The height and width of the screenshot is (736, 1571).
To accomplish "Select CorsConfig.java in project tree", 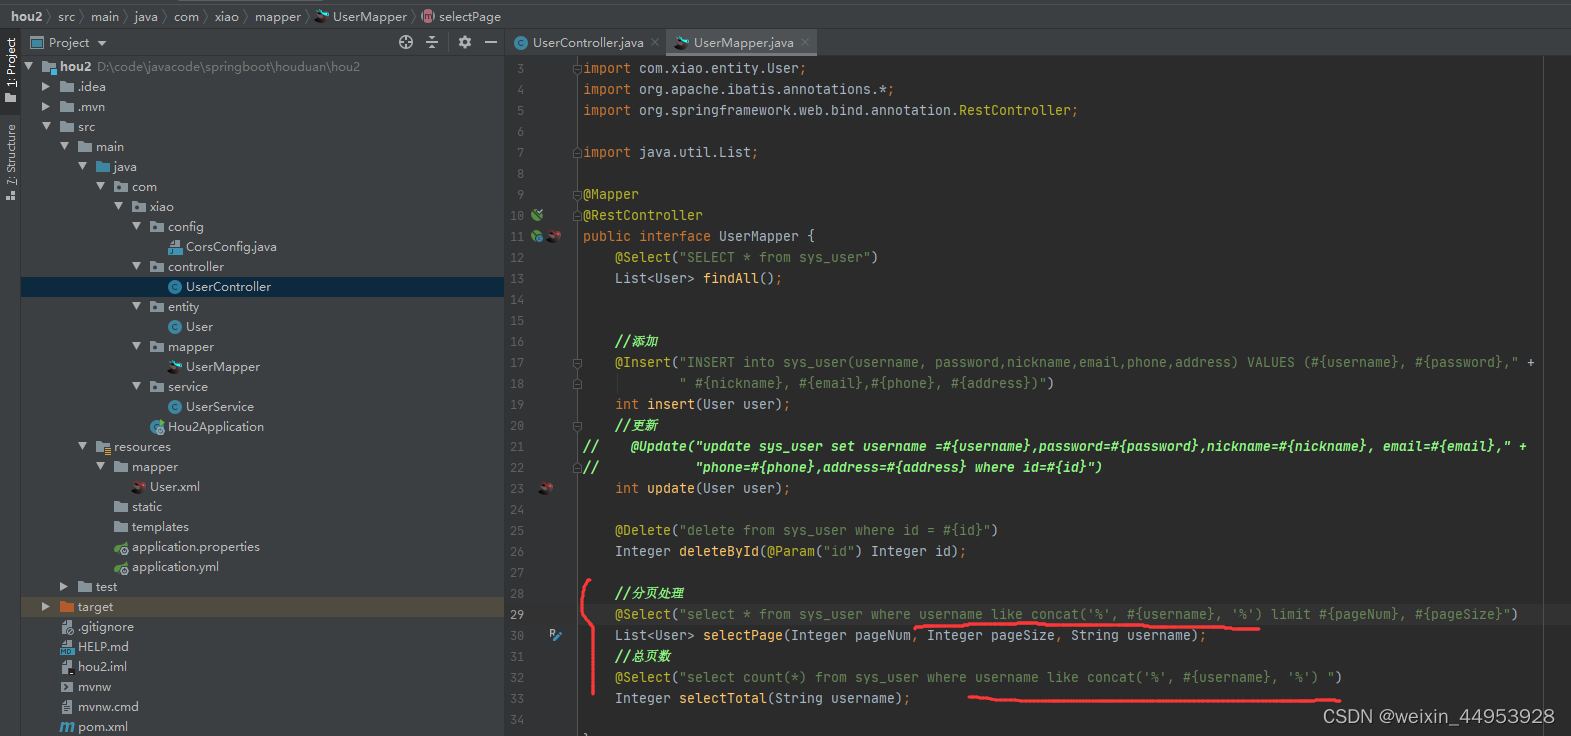I will coord(231,246).
